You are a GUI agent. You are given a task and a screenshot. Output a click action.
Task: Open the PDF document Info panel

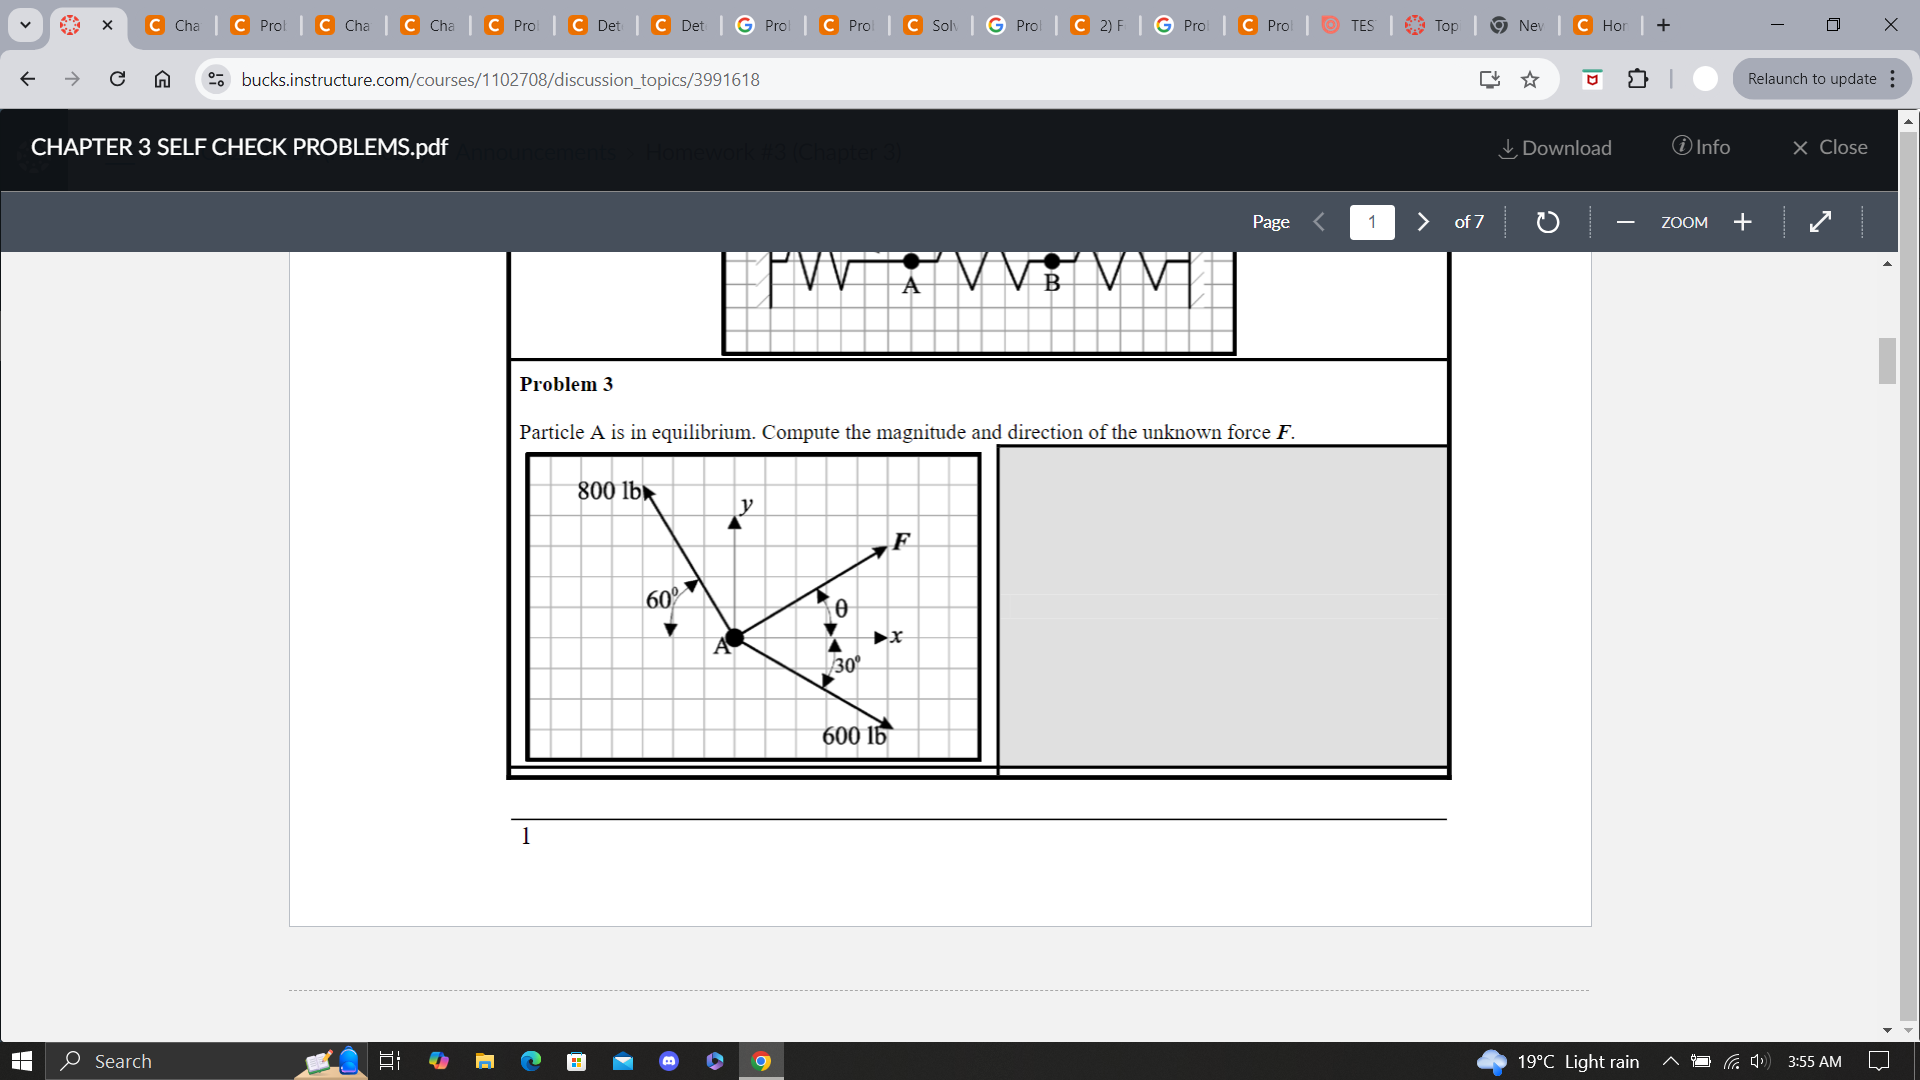[x=1702, y=147]
